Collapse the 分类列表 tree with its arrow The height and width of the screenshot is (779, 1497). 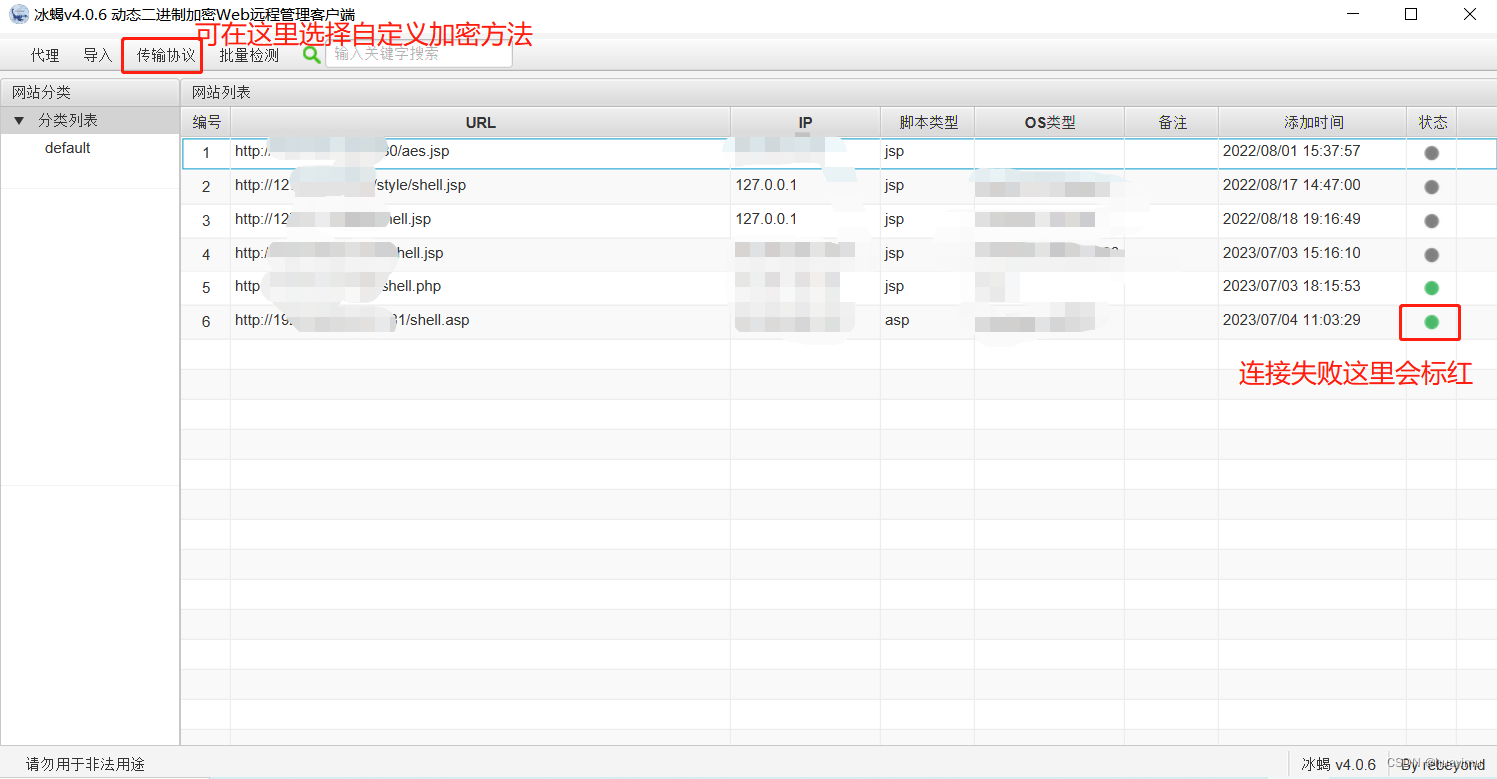pos(18,120)
